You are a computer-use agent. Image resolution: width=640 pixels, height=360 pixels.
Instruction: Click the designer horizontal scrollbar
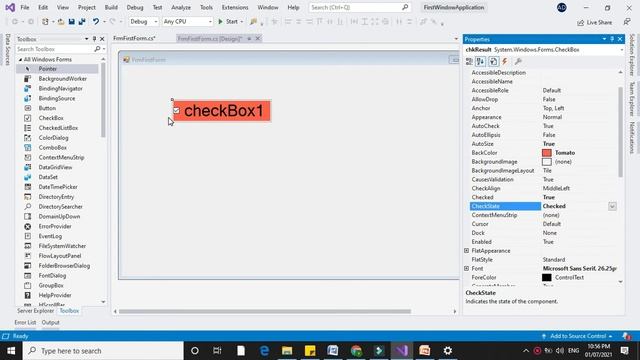tap(264, 311)
